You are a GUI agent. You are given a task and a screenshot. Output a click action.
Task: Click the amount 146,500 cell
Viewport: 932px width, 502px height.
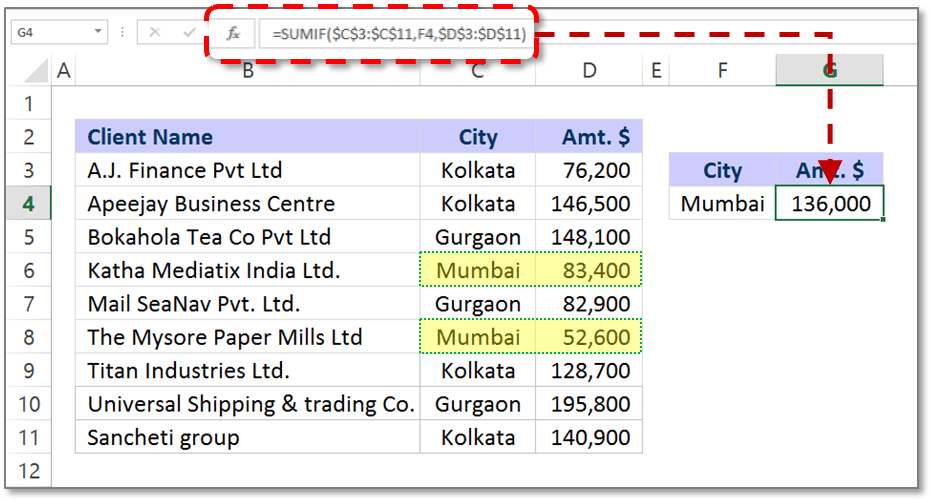[x=589, y=204]
